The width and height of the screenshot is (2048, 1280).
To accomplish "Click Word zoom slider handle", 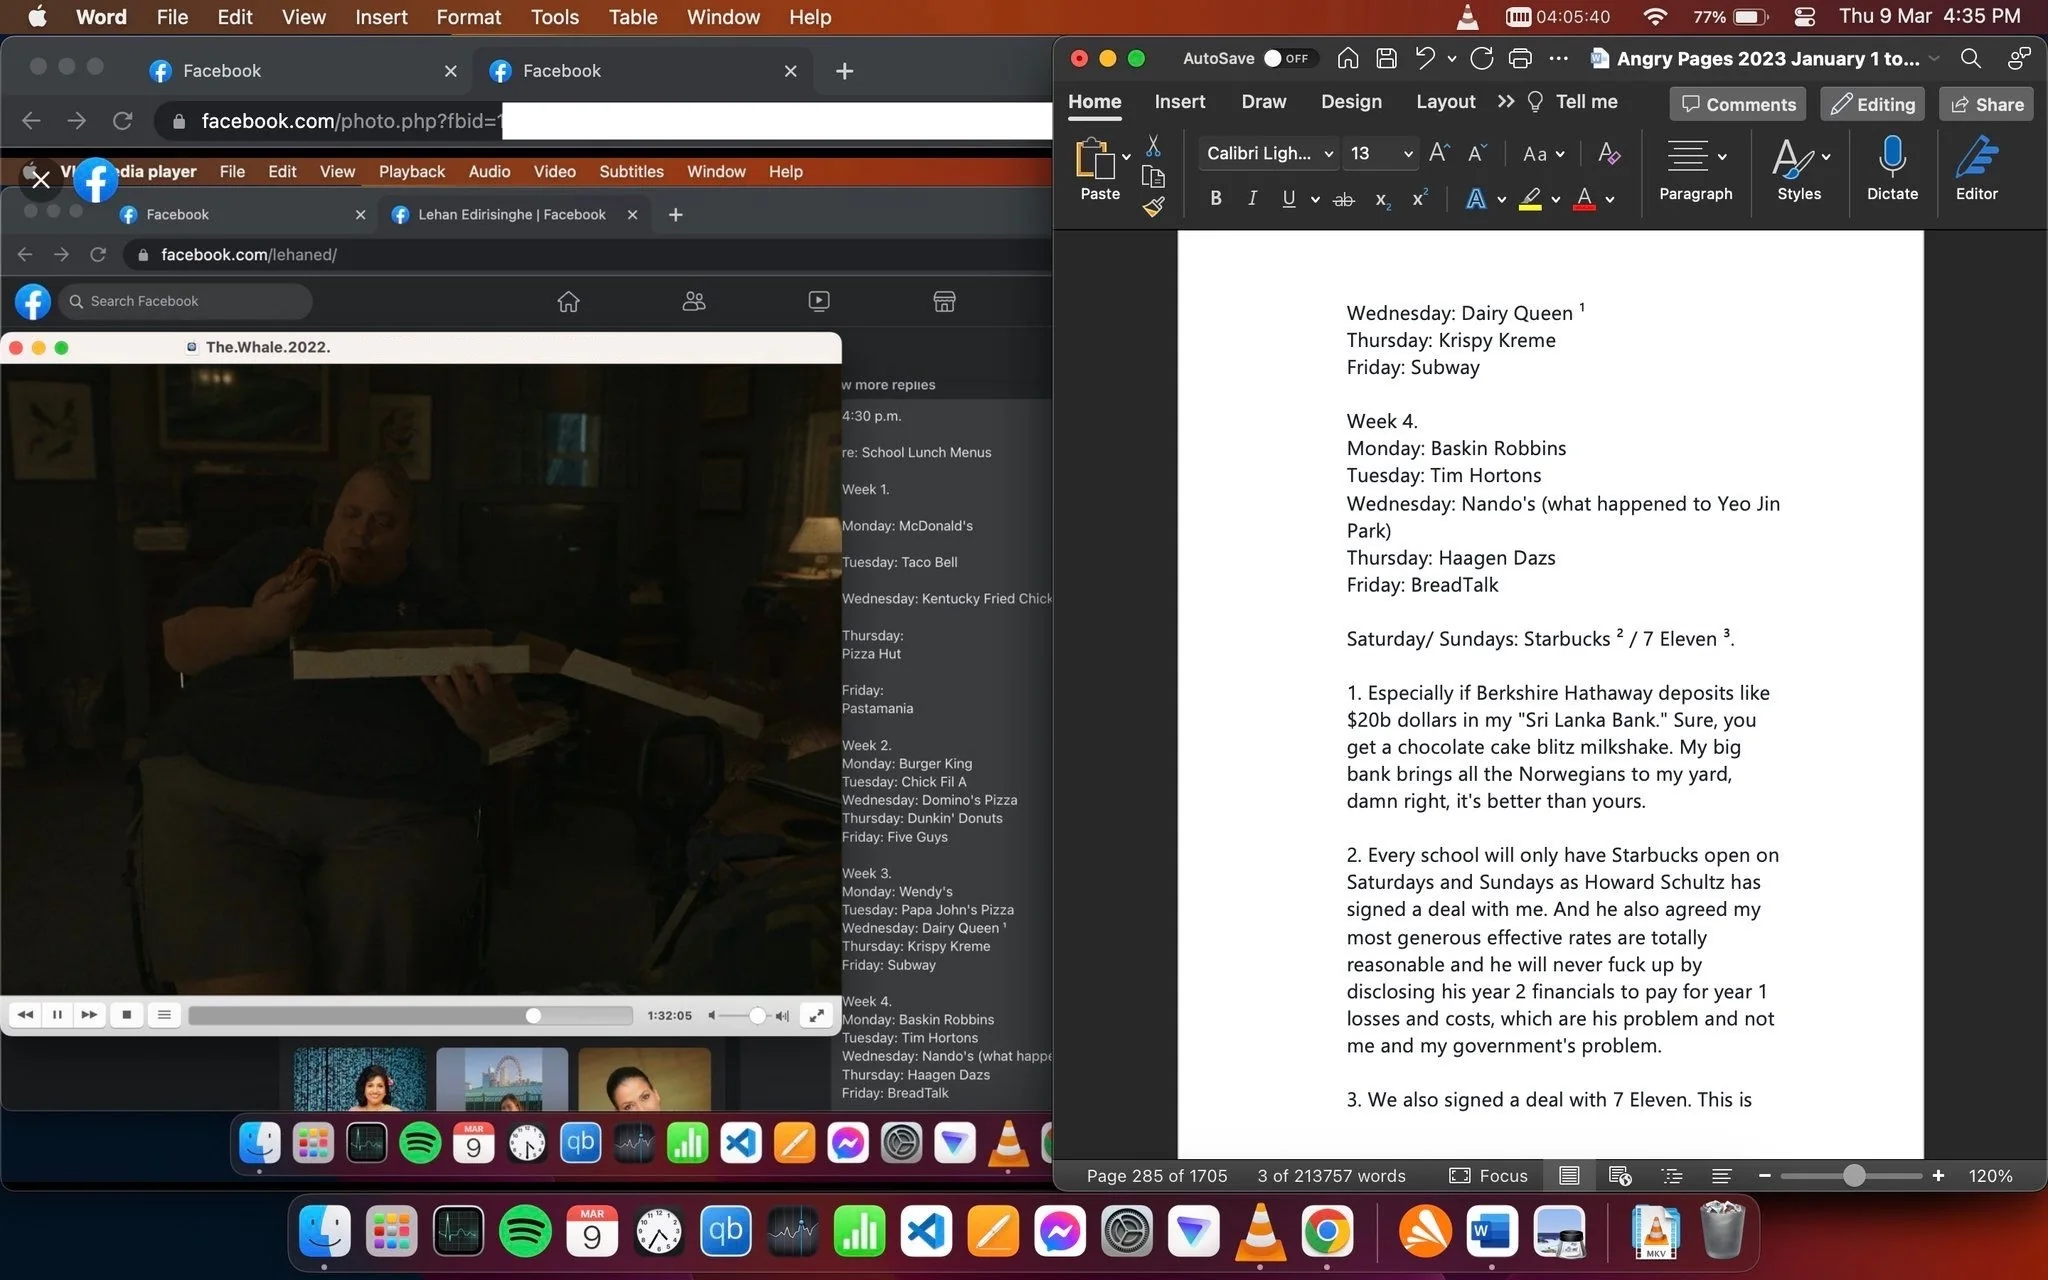I will [x=1854, y=1176].
